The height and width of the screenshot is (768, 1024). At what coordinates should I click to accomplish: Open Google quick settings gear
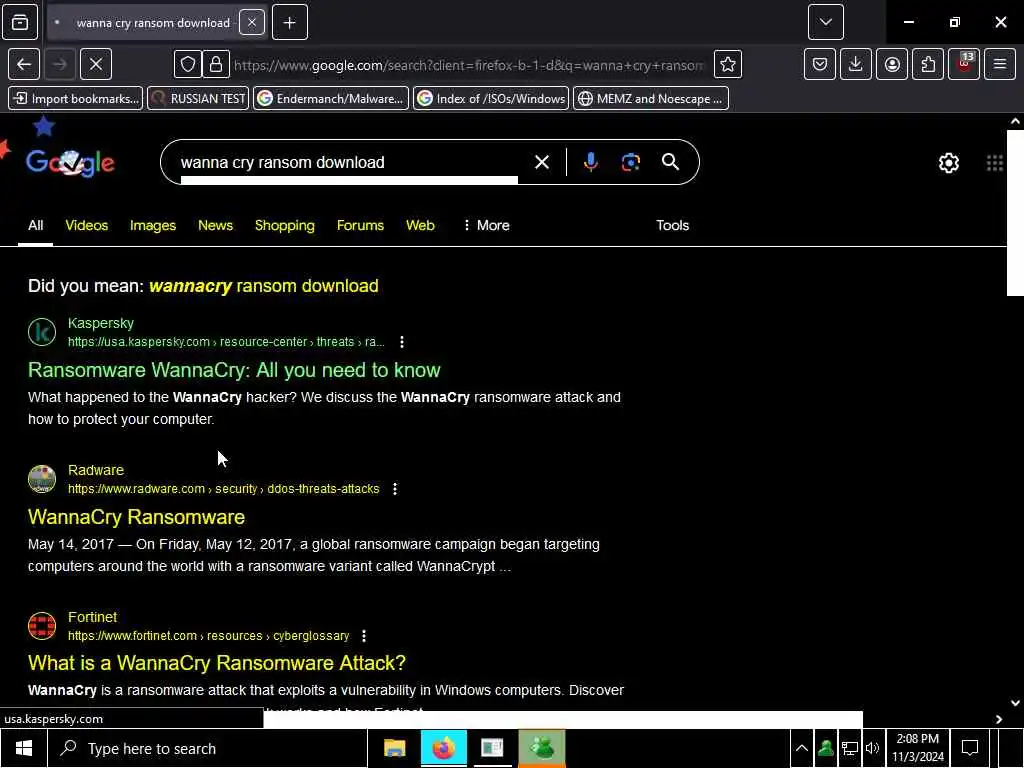[x=948, y=163]
